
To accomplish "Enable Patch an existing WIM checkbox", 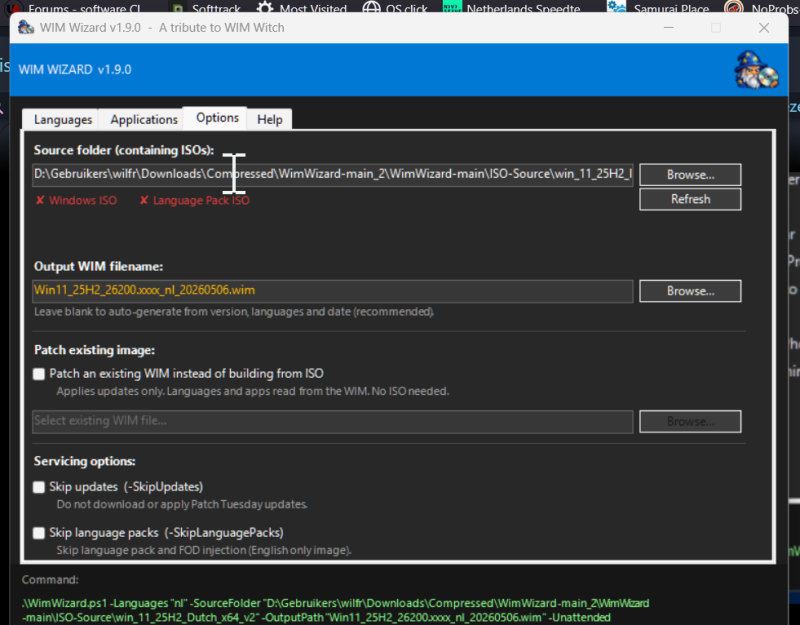I will [x=39, y=374].
